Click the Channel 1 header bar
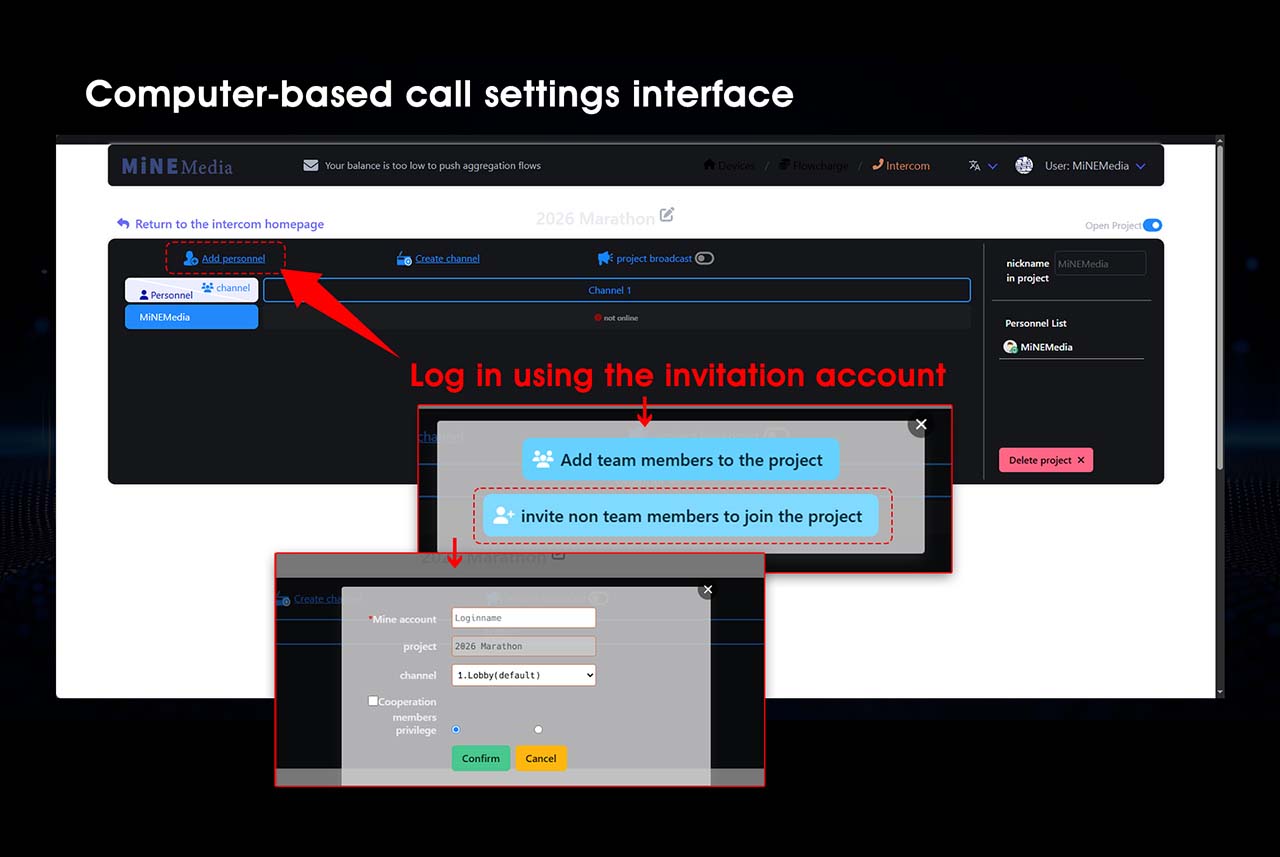 (616, 290)
